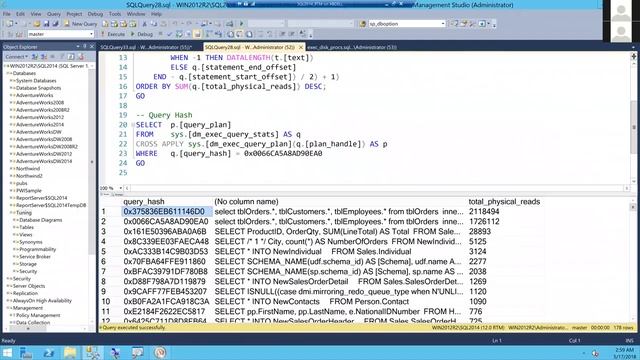Select the Tables folder under Tuning

tap(27, 227)
